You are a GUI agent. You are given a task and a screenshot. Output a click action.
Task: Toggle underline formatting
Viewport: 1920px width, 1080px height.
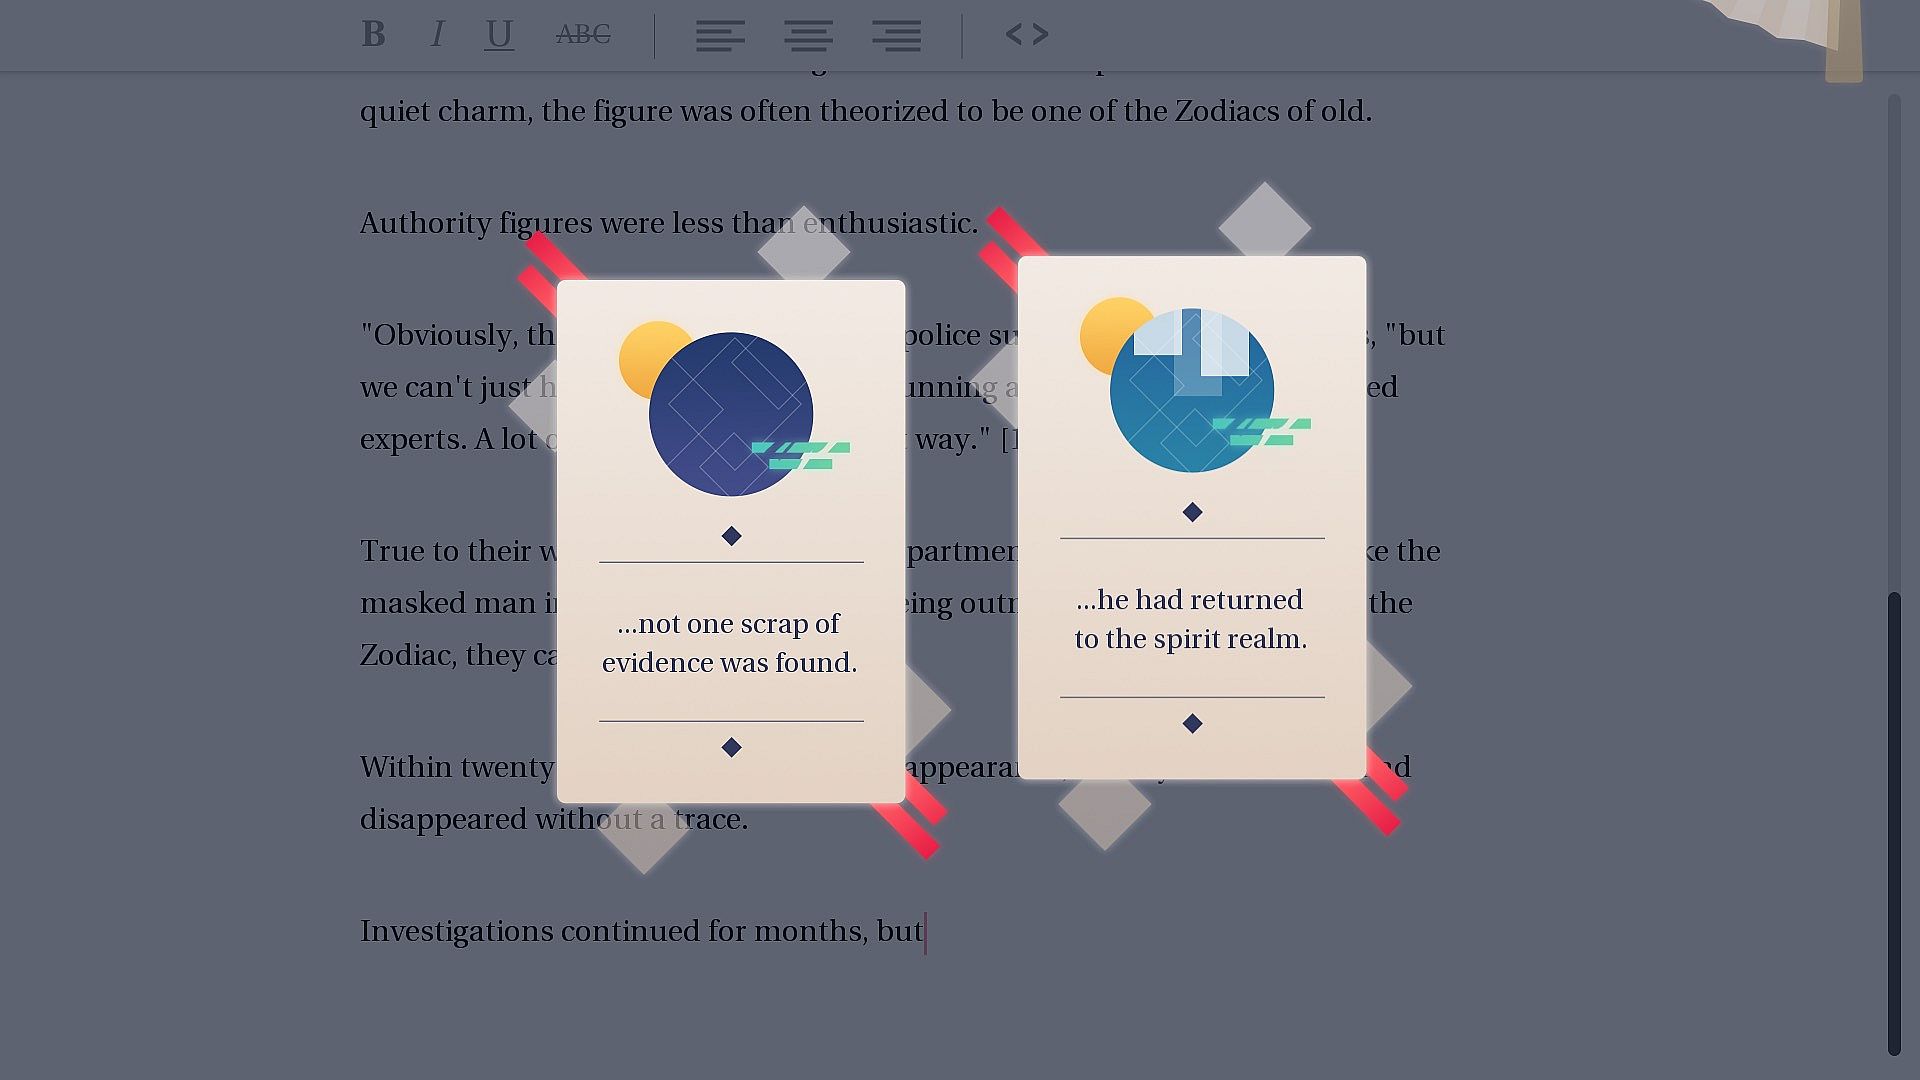coord(499,35)
